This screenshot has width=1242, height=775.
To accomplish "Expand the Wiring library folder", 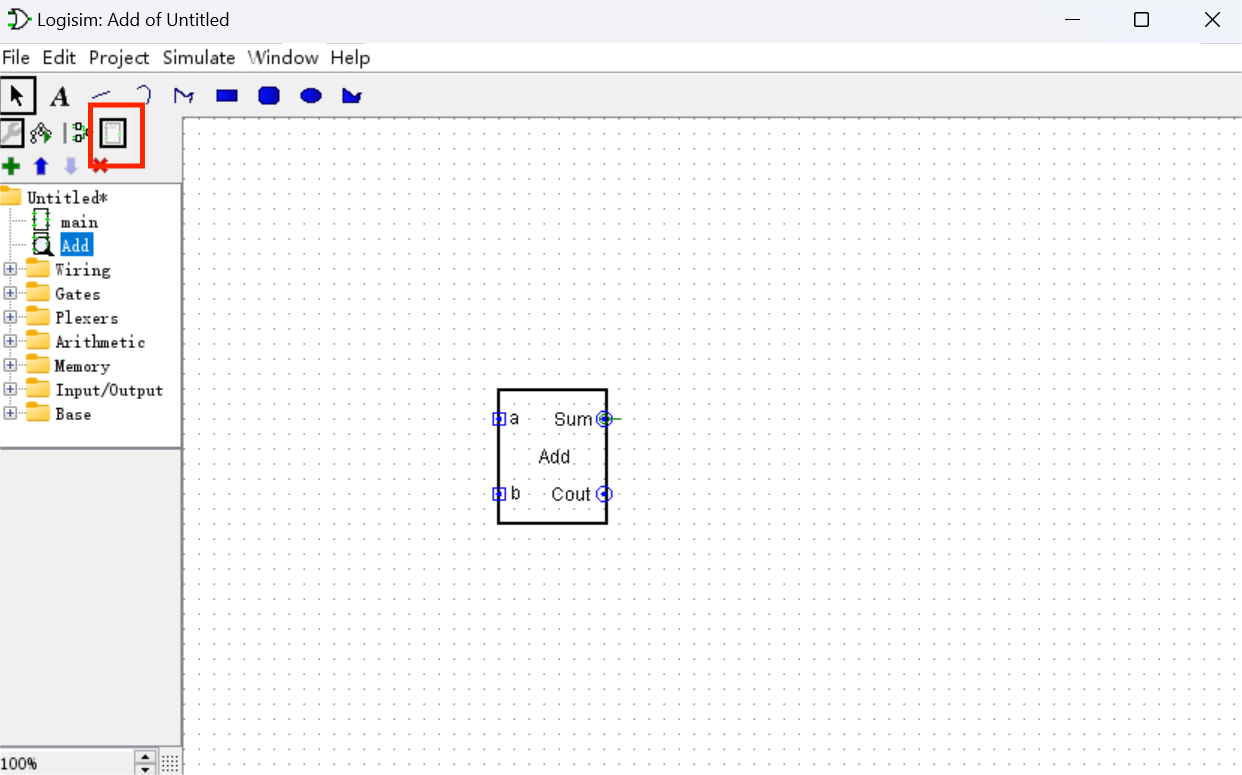I will pyautogui.click(x=10, y=270).
